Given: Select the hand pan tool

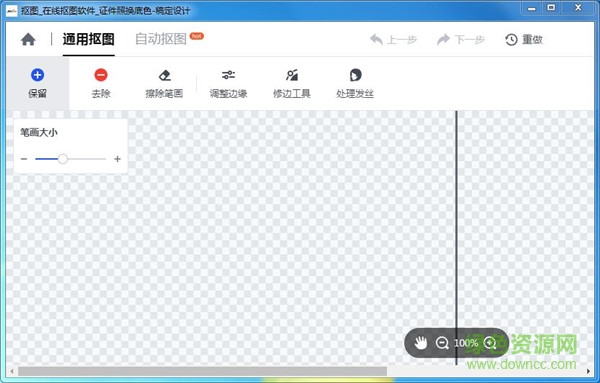Looking at the screenshot, I should coord(421,342).
